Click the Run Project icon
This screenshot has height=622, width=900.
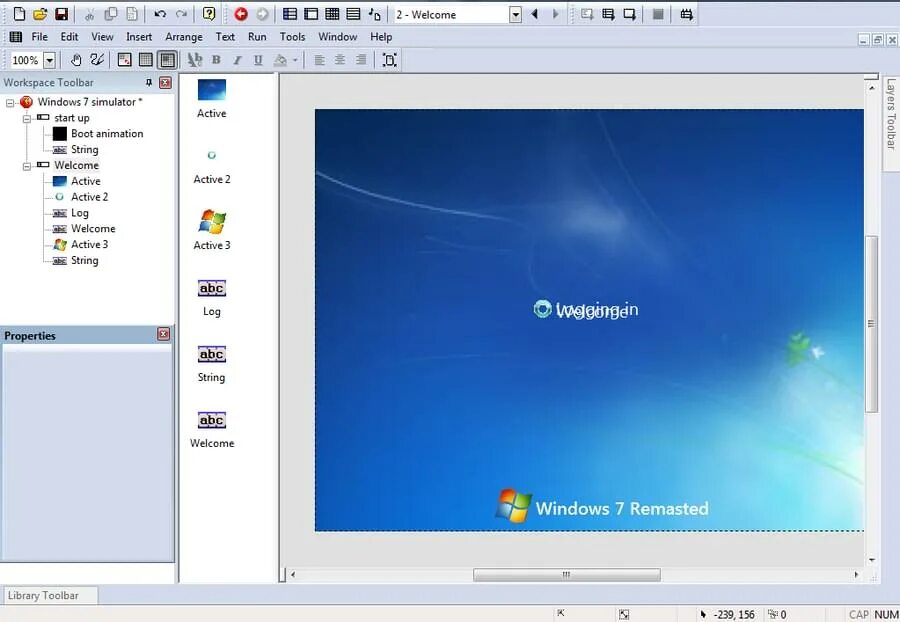(587, 14)
